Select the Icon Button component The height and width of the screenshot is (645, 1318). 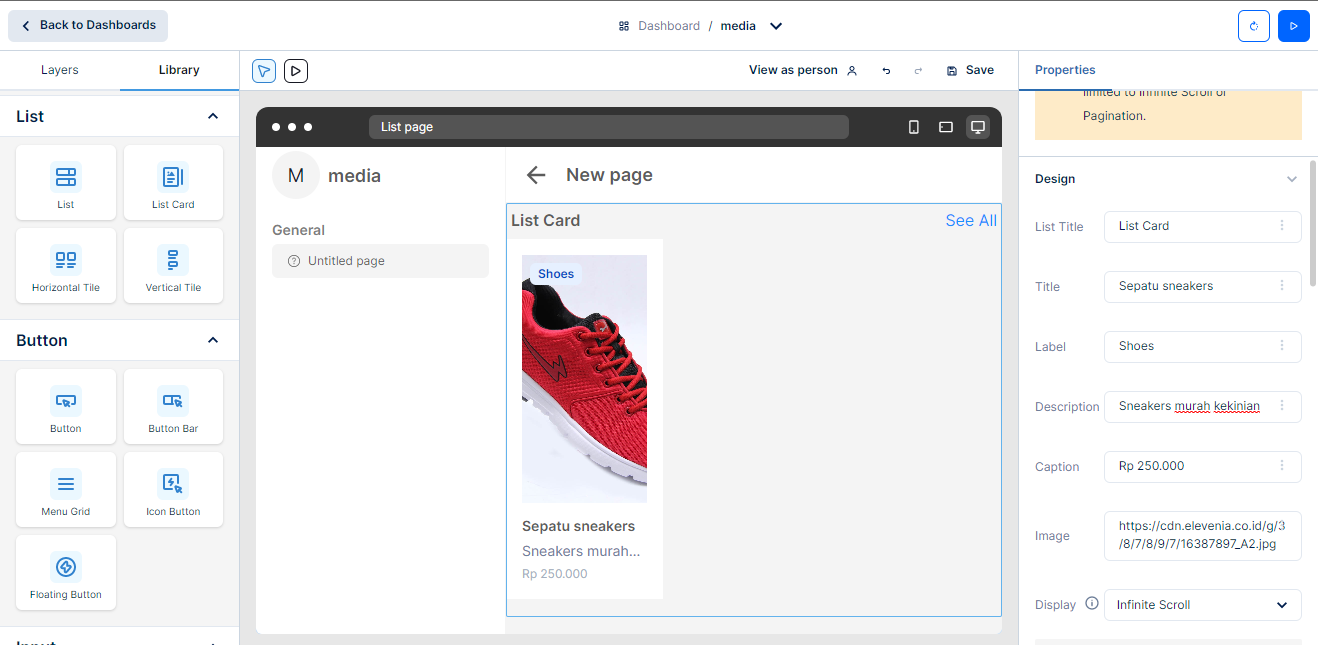pos(173,490)
